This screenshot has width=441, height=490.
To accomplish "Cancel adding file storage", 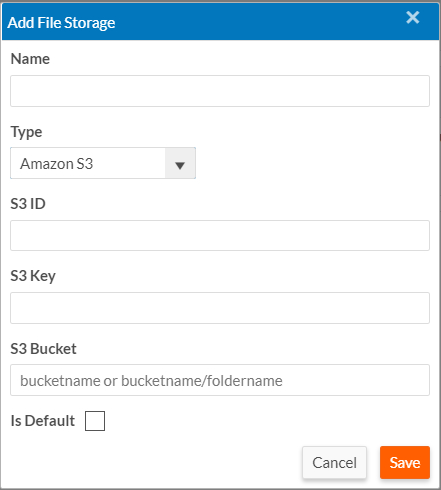I will pyautogui.click(x=334, y=463).
